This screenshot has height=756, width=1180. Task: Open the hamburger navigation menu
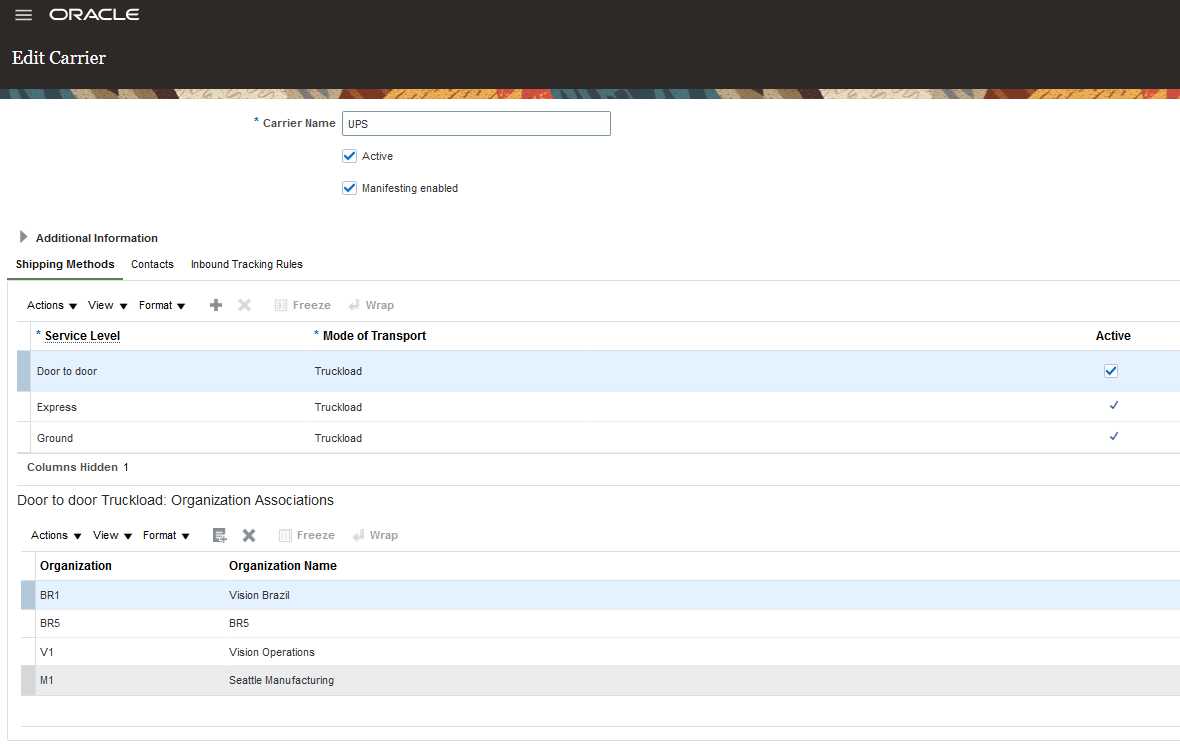(x=23, y=15)
